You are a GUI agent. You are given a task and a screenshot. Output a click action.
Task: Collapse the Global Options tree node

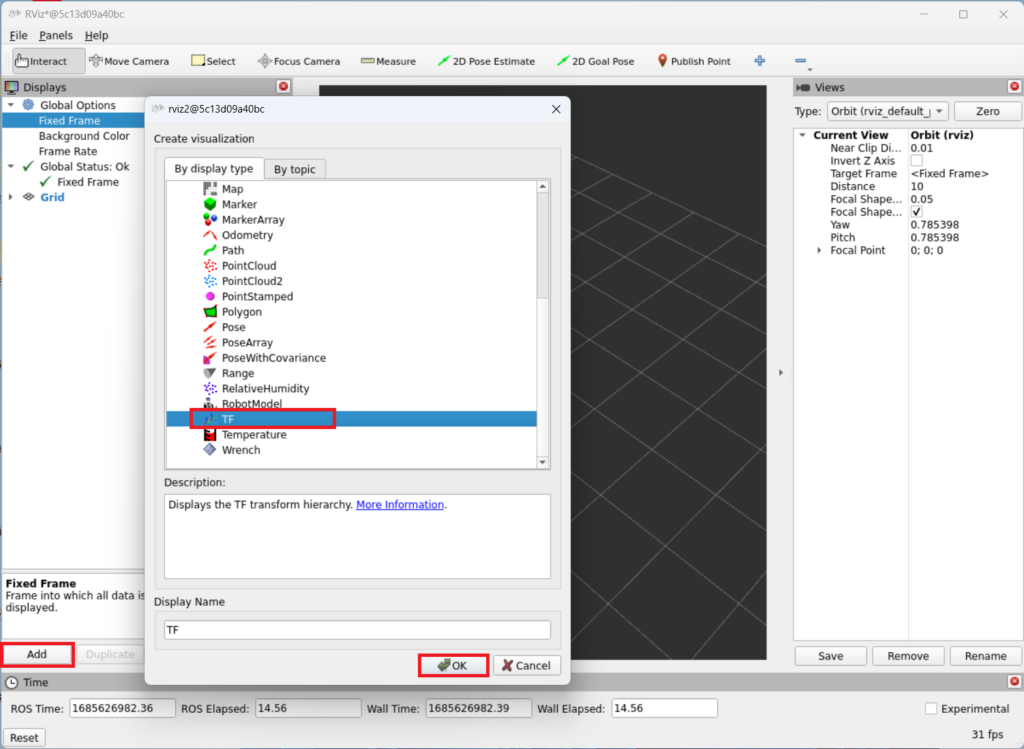(10, 104)
